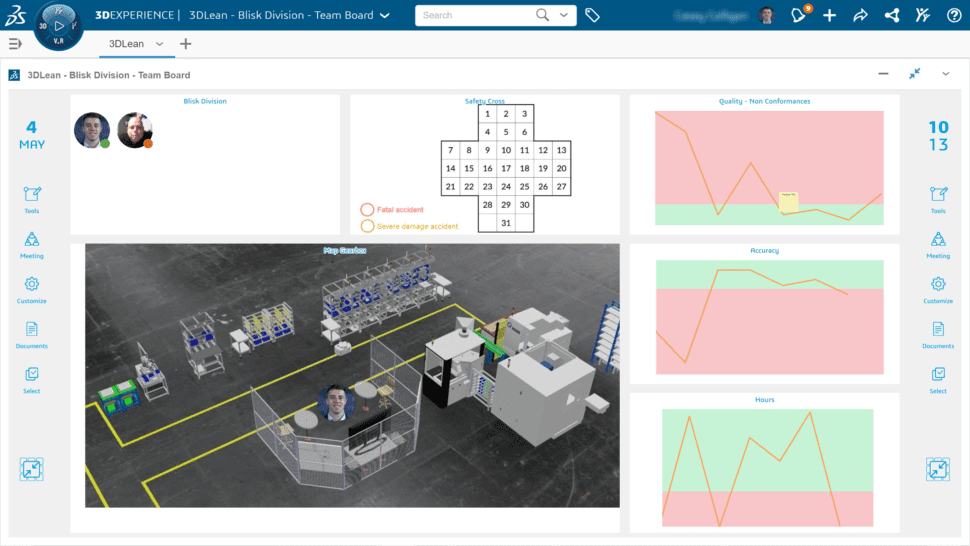This screenshot has height=546, width=970.
Task: Click the Hours chart title
Action: click(x=765, y=399)
